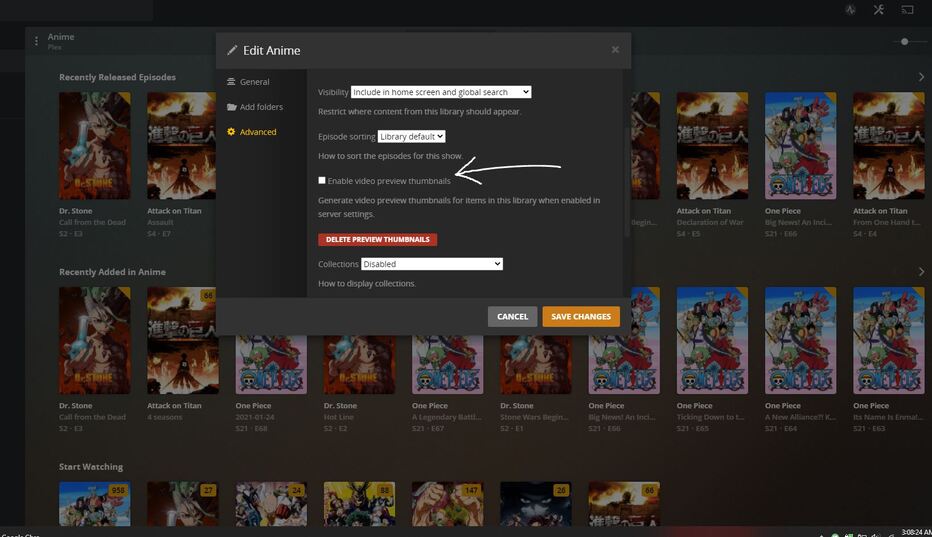Image resolution: width=932 pixels, height=537 pixels.
Task: Open Start Watching poster with 27 badge
Action: pos(182,504)
